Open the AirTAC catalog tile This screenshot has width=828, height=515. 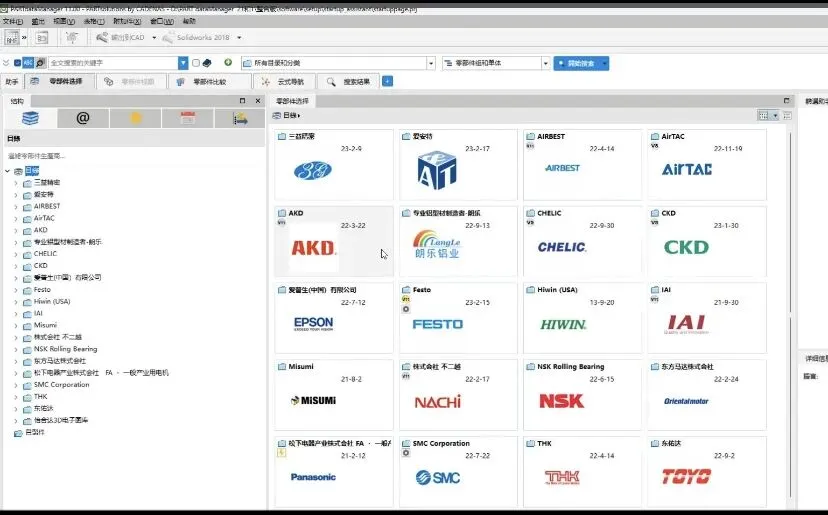point(707,165)
